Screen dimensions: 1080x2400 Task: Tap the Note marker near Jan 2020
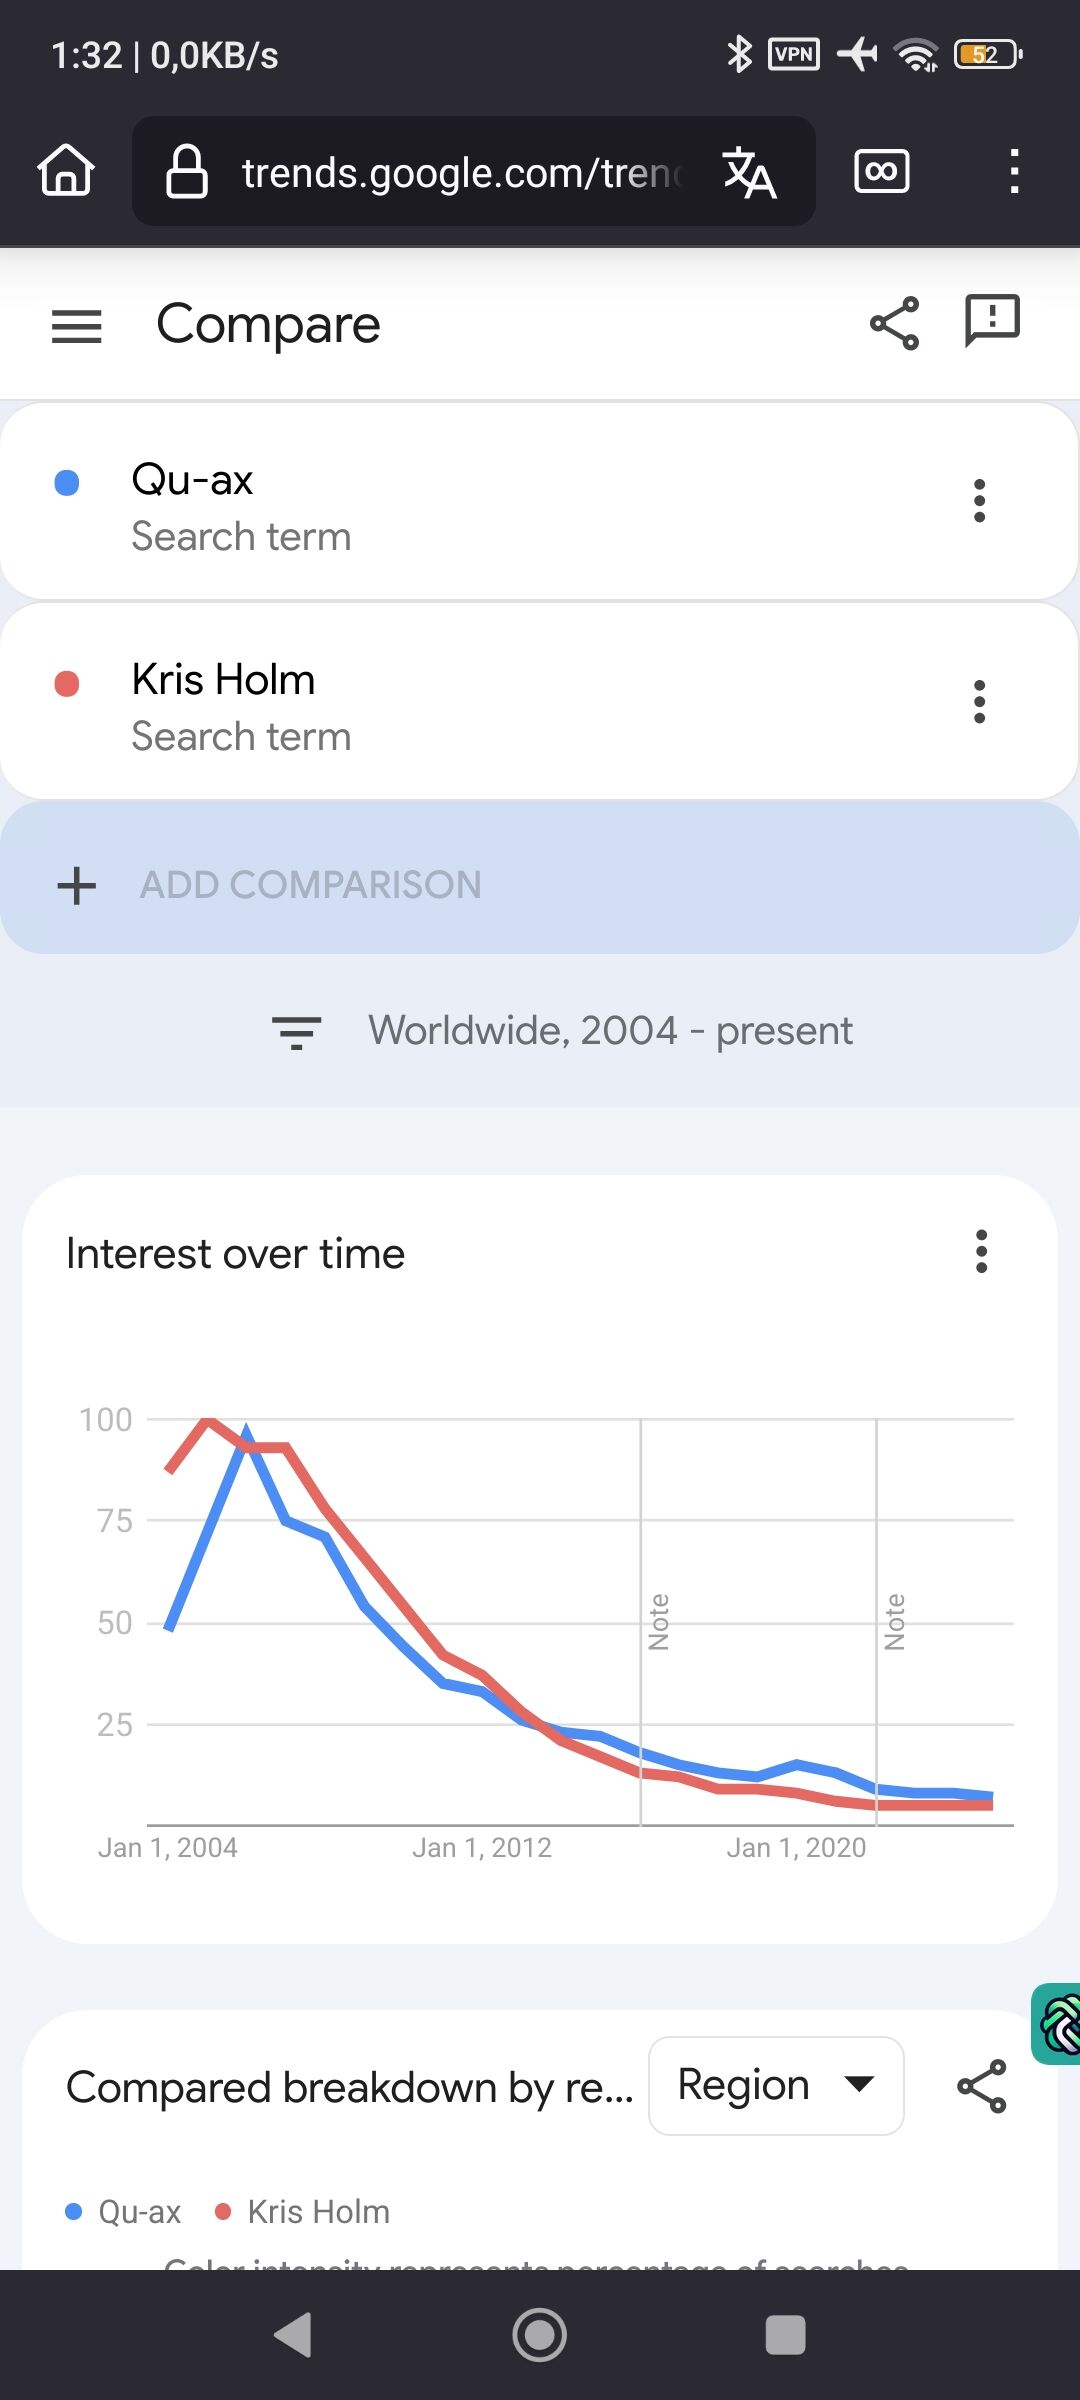click(894, 1622)
